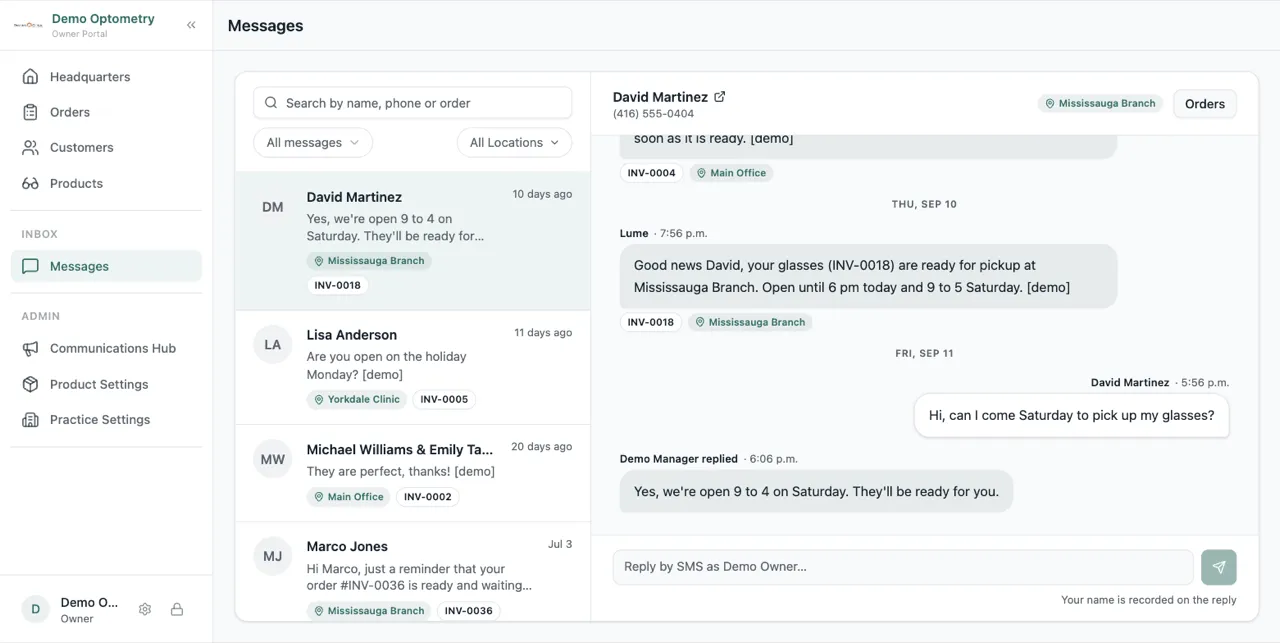The image size is (1280, 643).
Task: Click the Demo Owner avatar D
Action: (x=36, y=609)
